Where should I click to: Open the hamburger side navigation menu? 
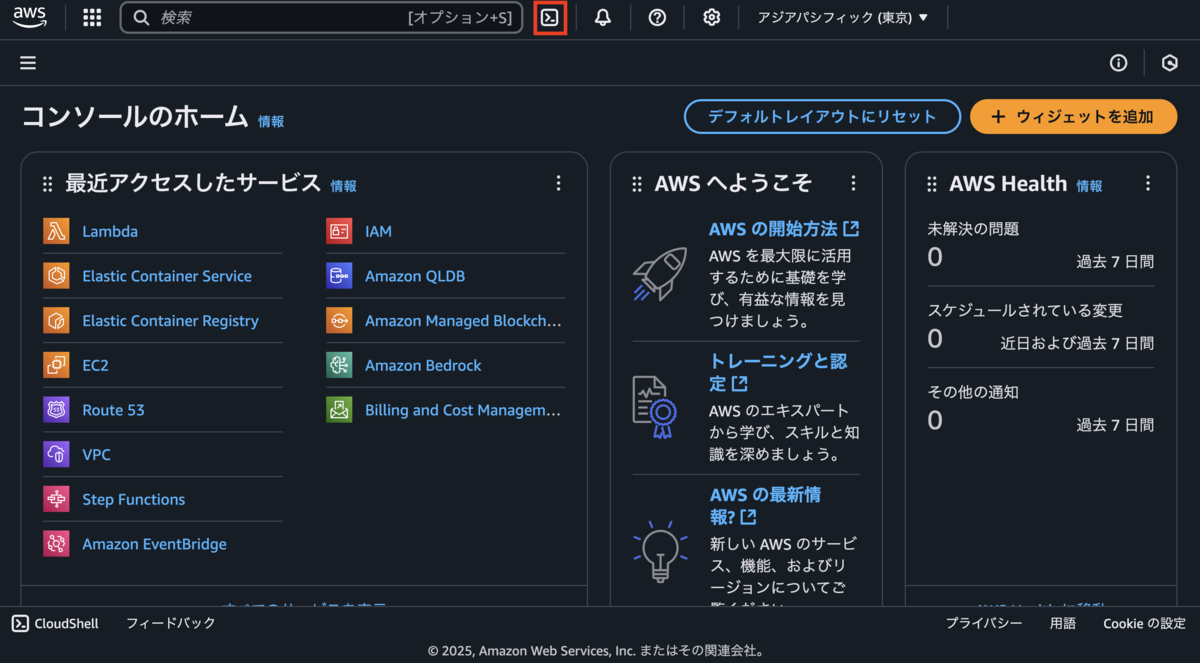(x=28, y=63)
